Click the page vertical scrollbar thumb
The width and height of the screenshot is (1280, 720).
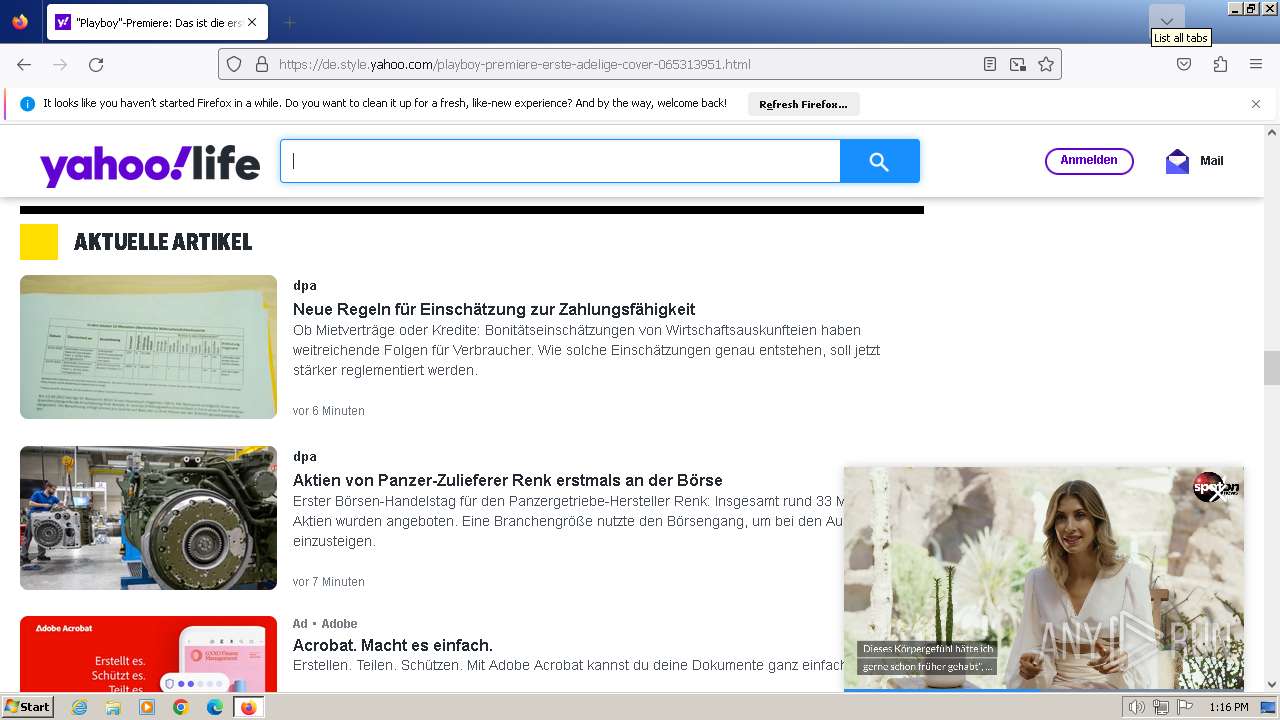click(x=1272, y=368)
